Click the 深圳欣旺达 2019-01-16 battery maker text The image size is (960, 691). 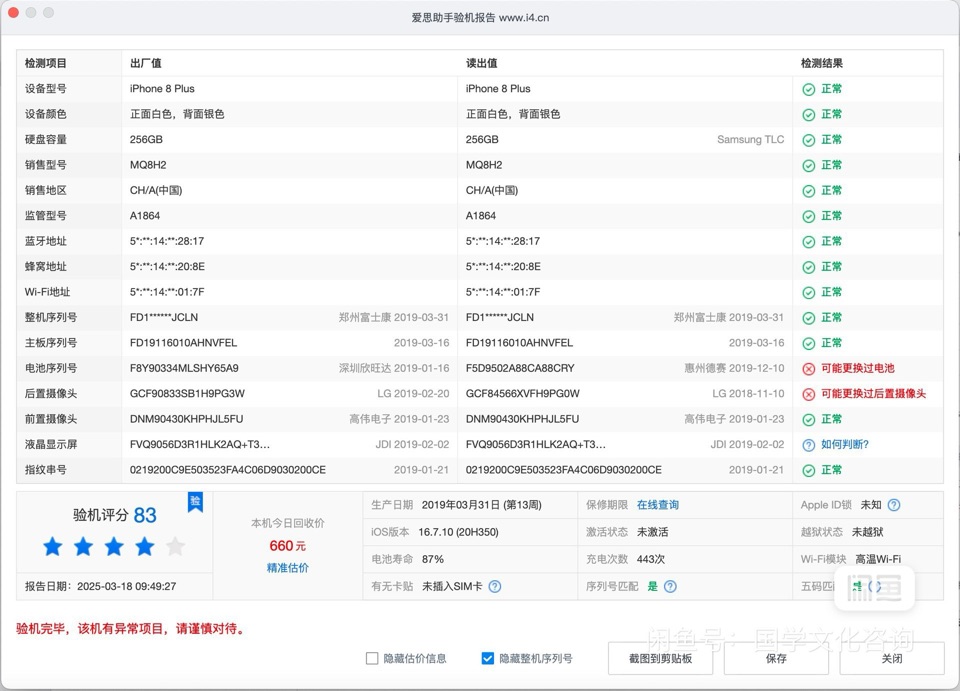pyautogui.click(x=394, y=368)
